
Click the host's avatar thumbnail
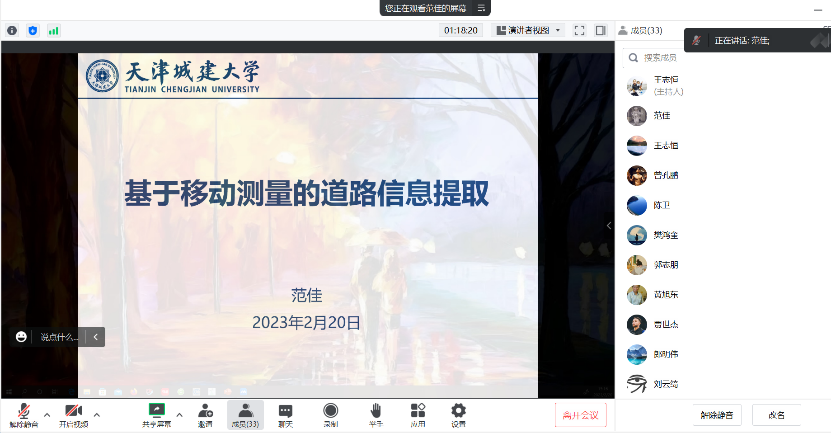tap(636, 86)
